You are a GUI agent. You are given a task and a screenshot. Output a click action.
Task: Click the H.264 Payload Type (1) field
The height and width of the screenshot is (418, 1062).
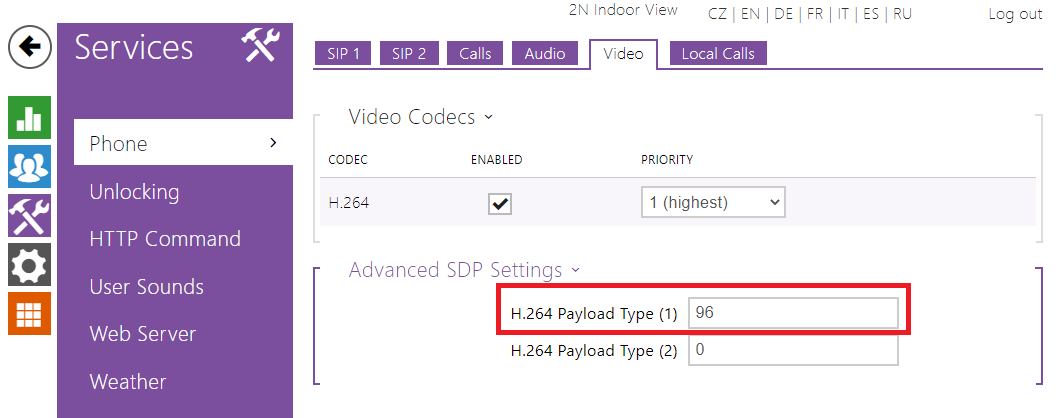793,313
